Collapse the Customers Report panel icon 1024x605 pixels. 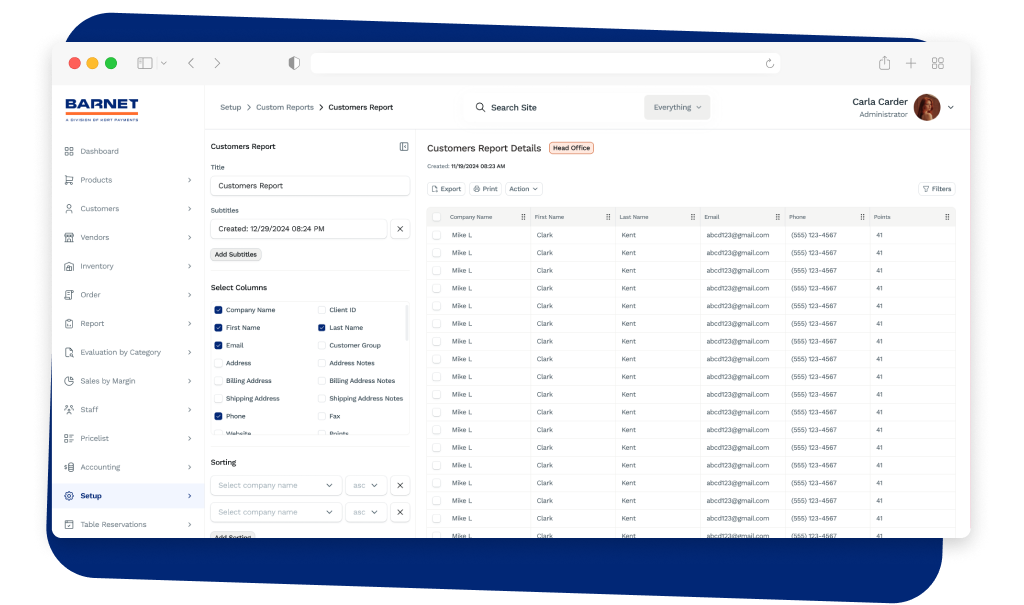coord(404,147)
